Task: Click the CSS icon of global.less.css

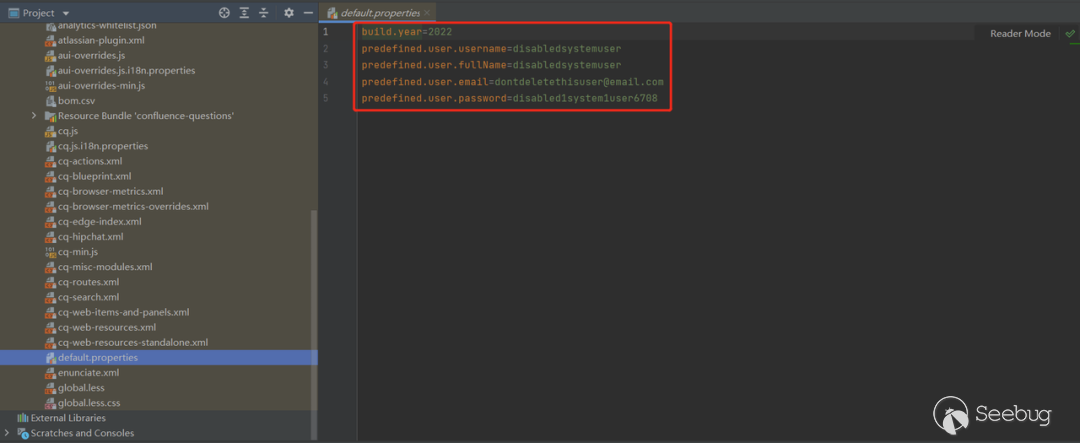Action: click(x=50, y=403)
